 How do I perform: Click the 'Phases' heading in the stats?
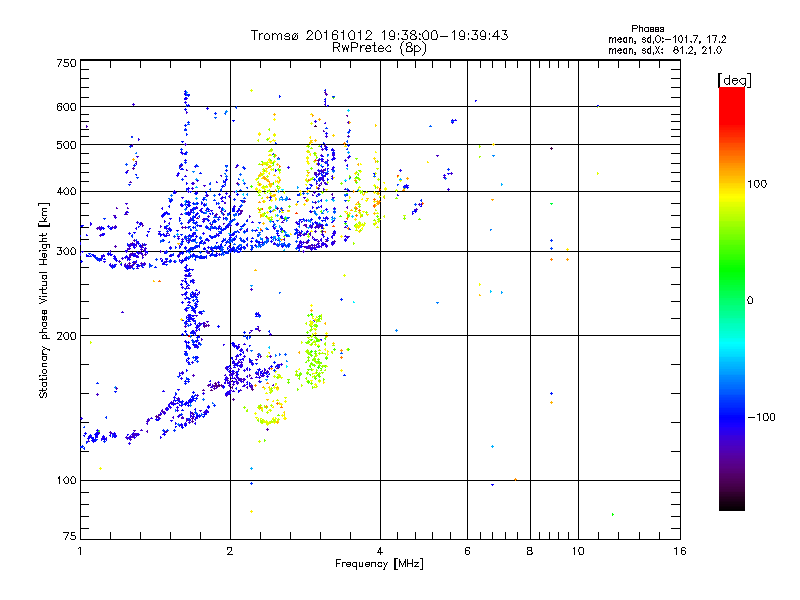[x=647, y=29]
